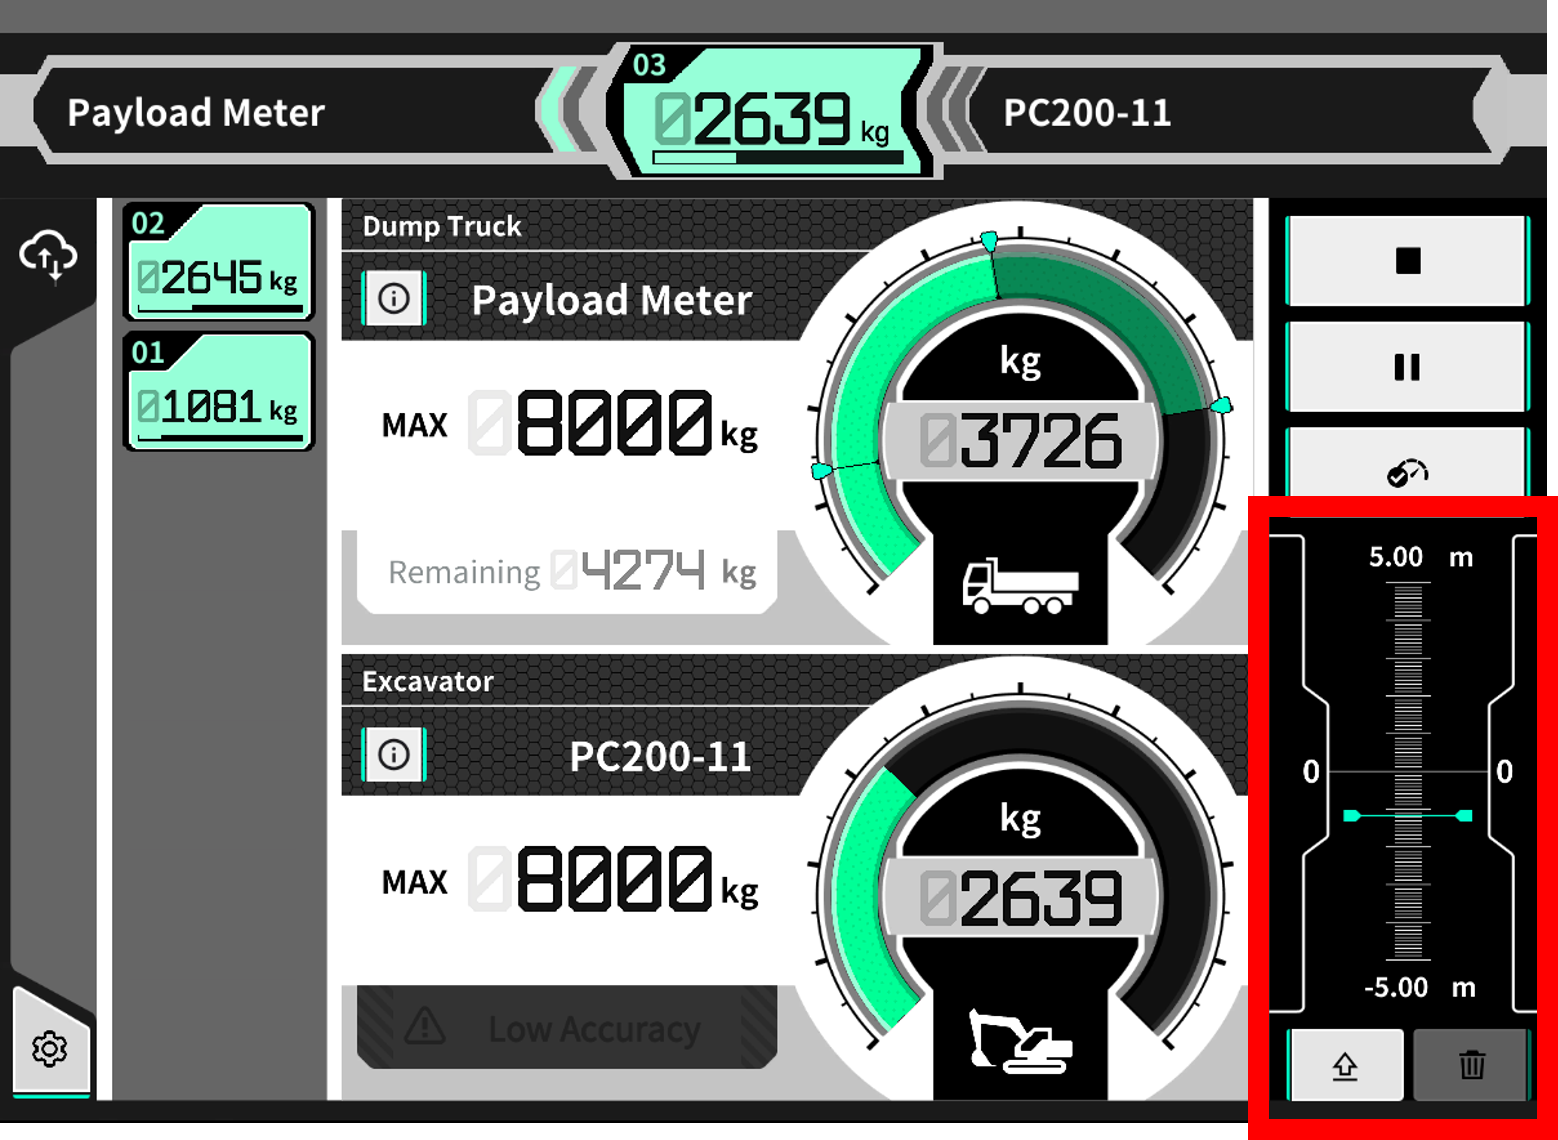The image size is (1558, 1140).
Task: Click the gauge calibration check icon
Action: (x=1406, y=471)
